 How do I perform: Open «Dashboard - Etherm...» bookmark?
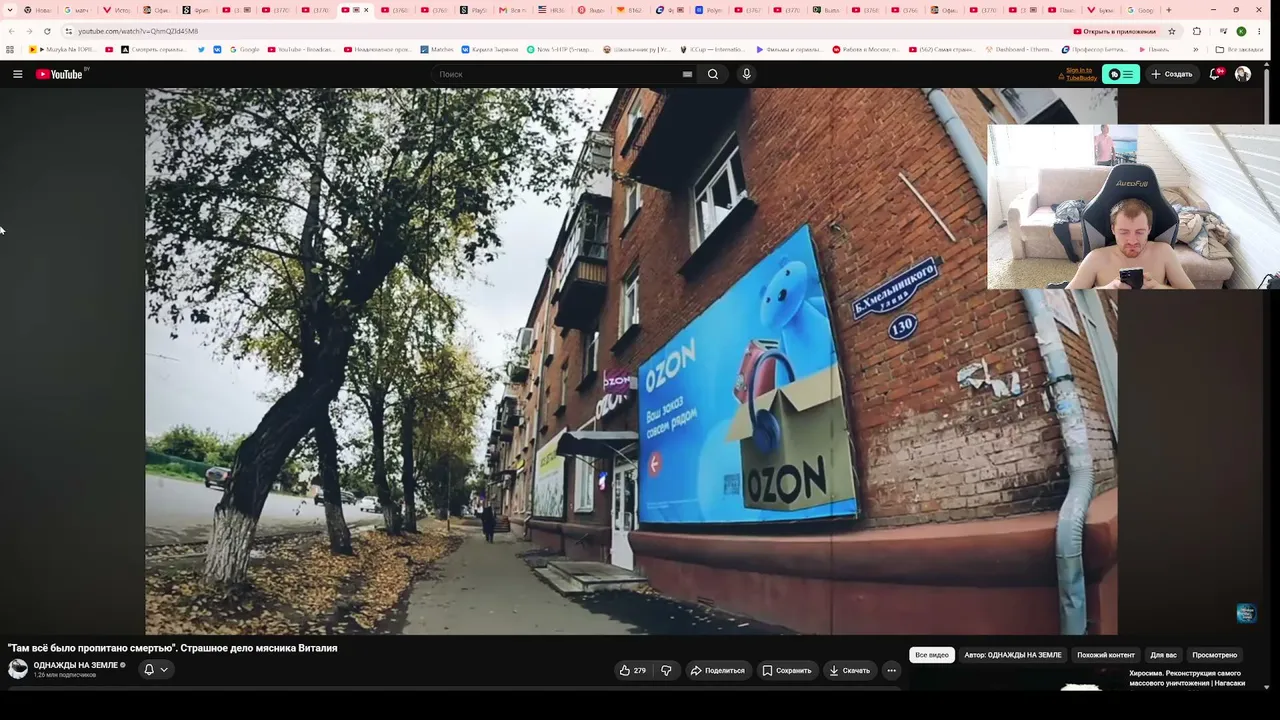[x=1020, y=49]
